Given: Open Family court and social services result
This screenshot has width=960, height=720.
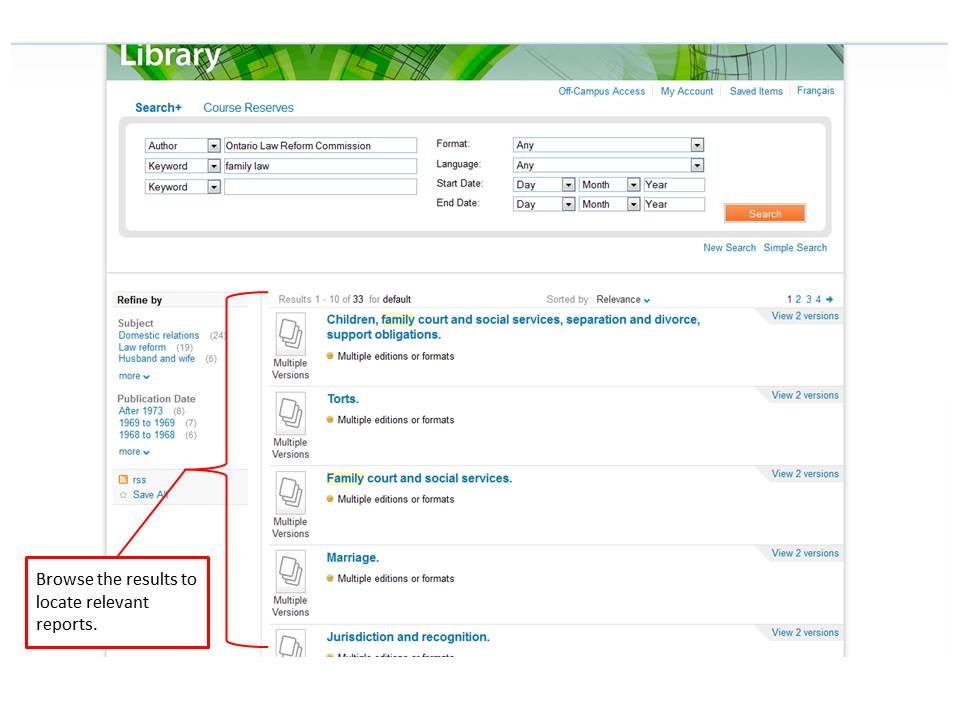Looking at the screenshot, I should (x=419, y=478).
